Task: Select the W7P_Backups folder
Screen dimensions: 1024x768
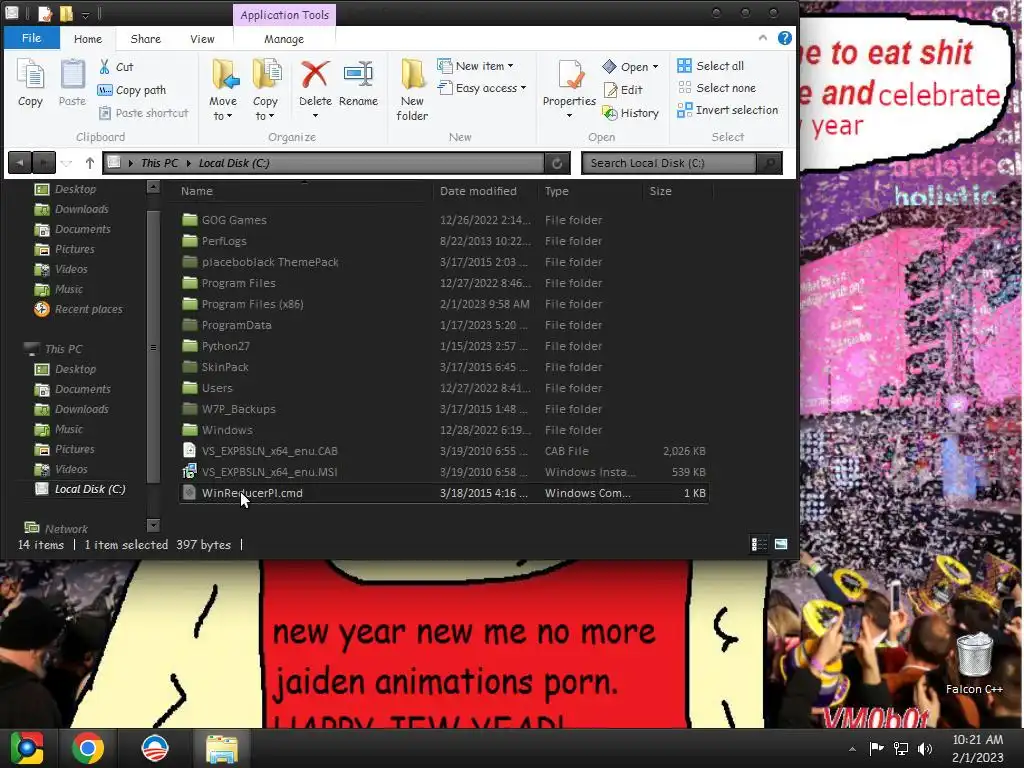Action: click(443, 409)
